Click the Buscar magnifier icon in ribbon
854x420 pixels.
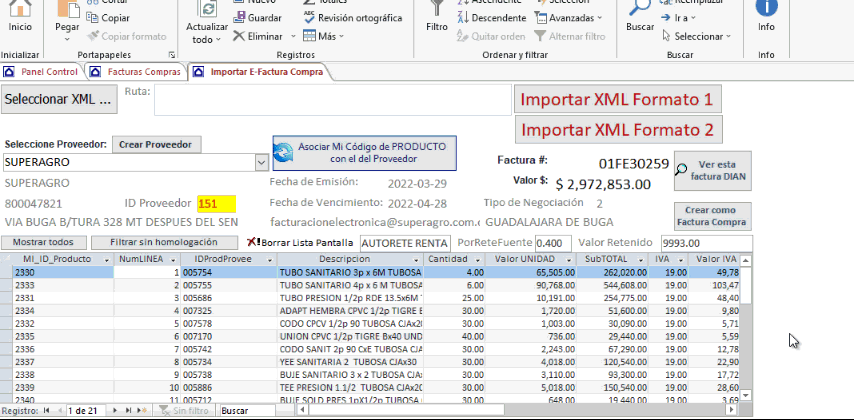(x=640, y=10)
